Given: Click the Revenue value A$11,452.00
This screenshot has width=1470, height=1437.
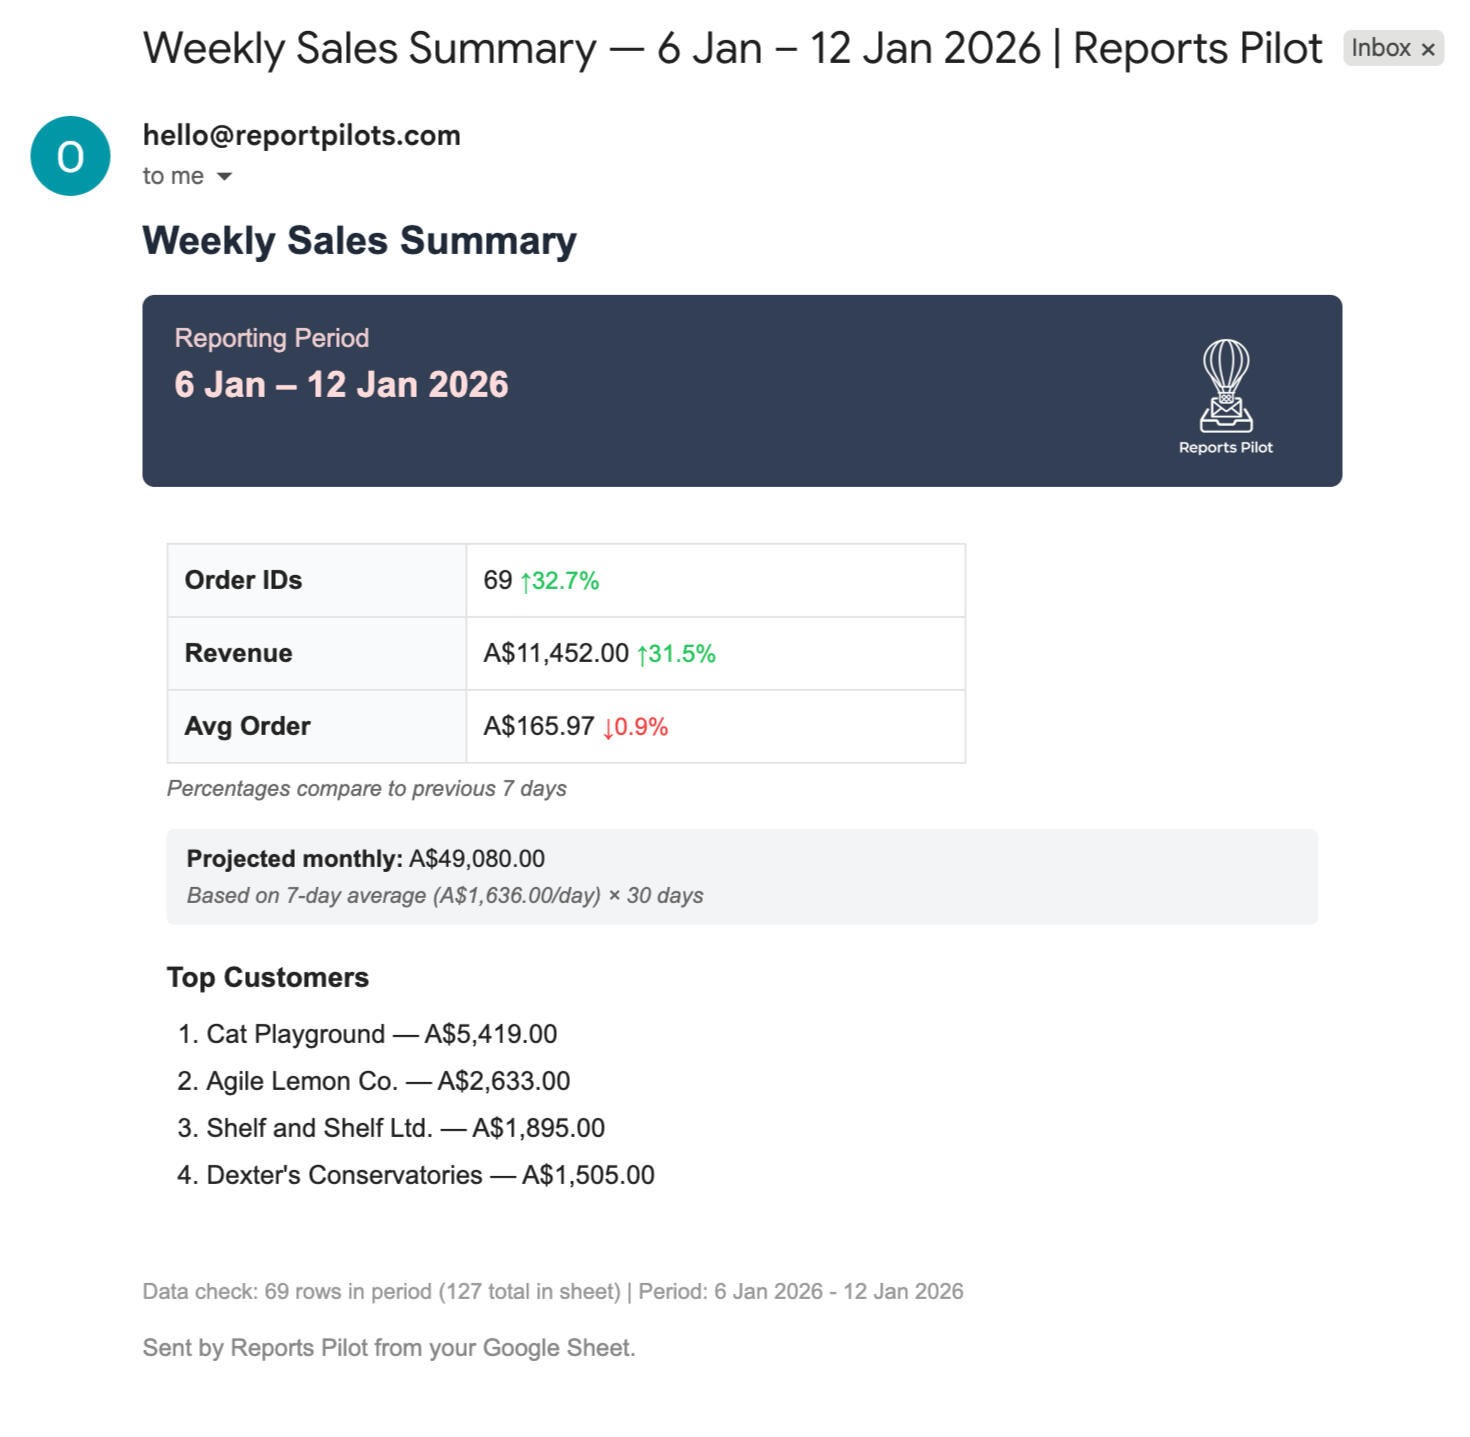Looking at the screenshot, I should [x=556, y=653].
